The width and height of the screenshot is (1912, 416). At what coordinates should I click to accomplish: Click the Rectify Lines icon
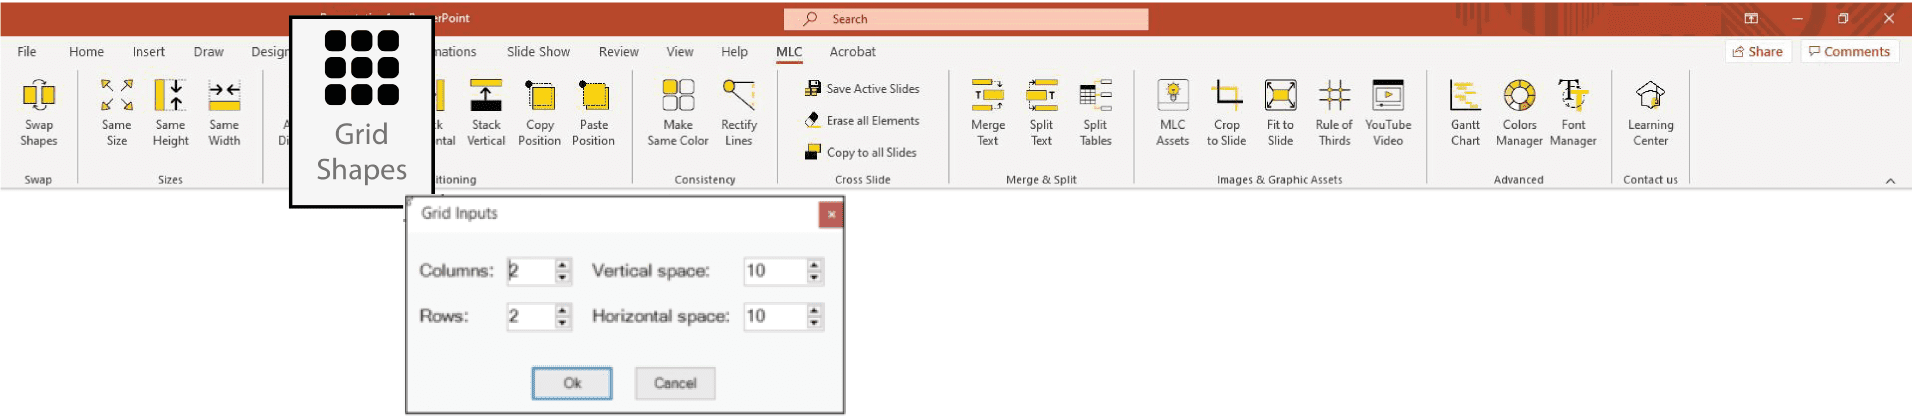(739, 97)
